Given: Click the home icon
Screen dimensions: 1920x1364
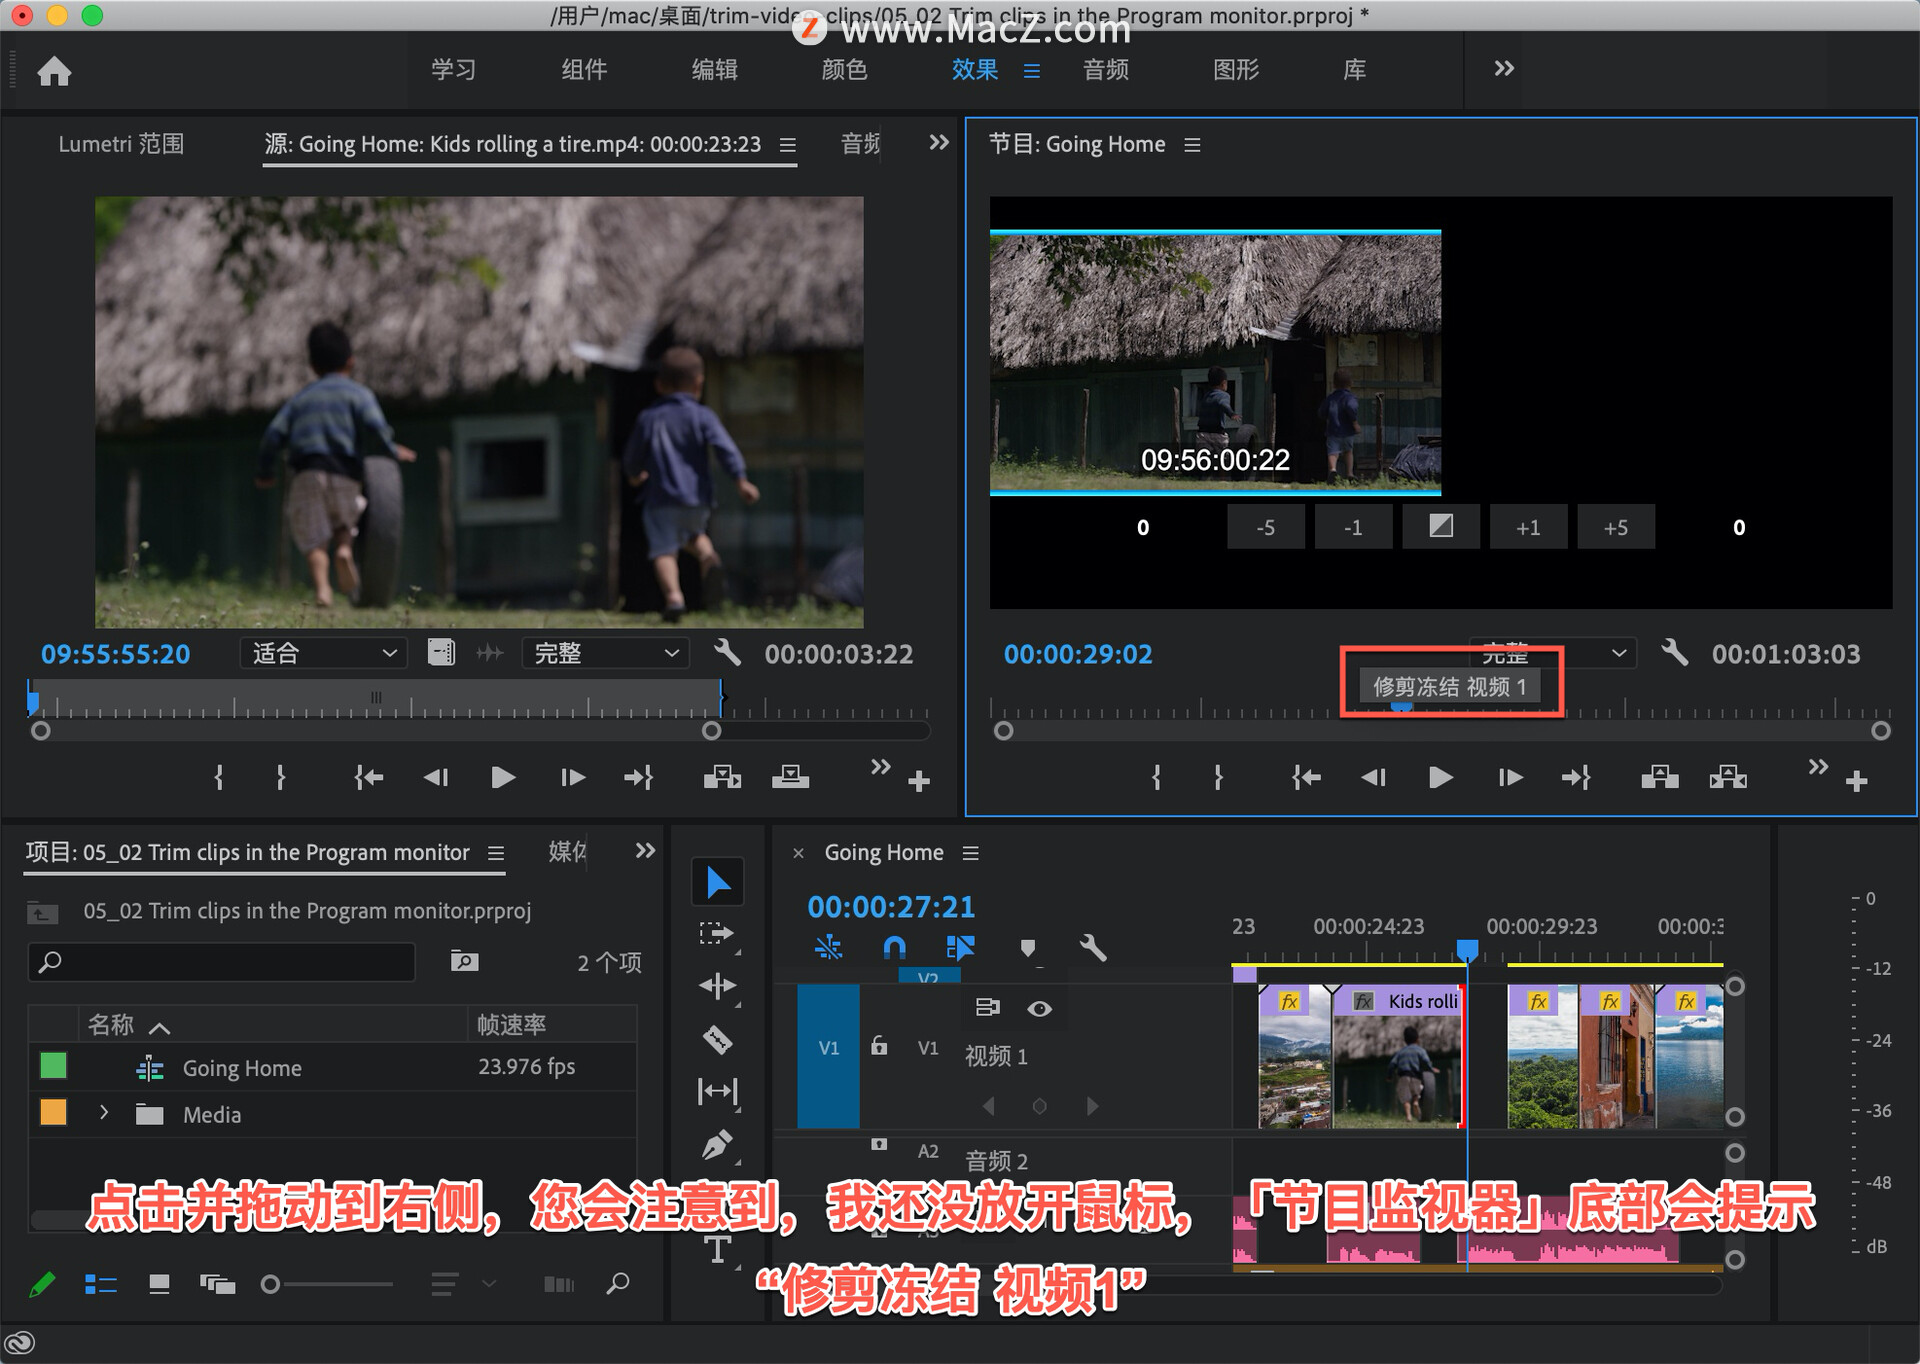Looking at the screenshot, I should (54, 71).
